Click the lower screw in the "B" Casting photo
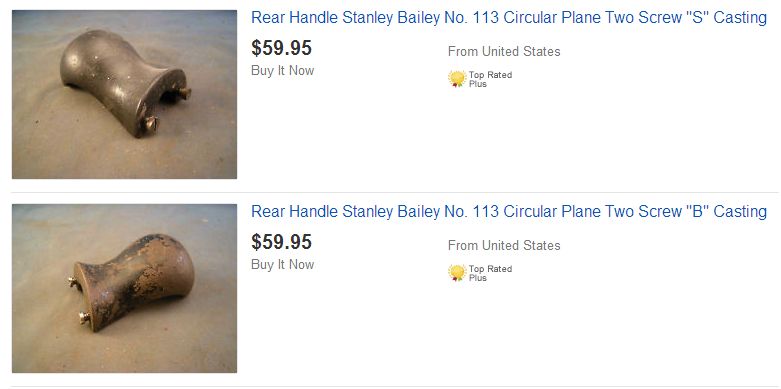 click(x=84, y=317)
